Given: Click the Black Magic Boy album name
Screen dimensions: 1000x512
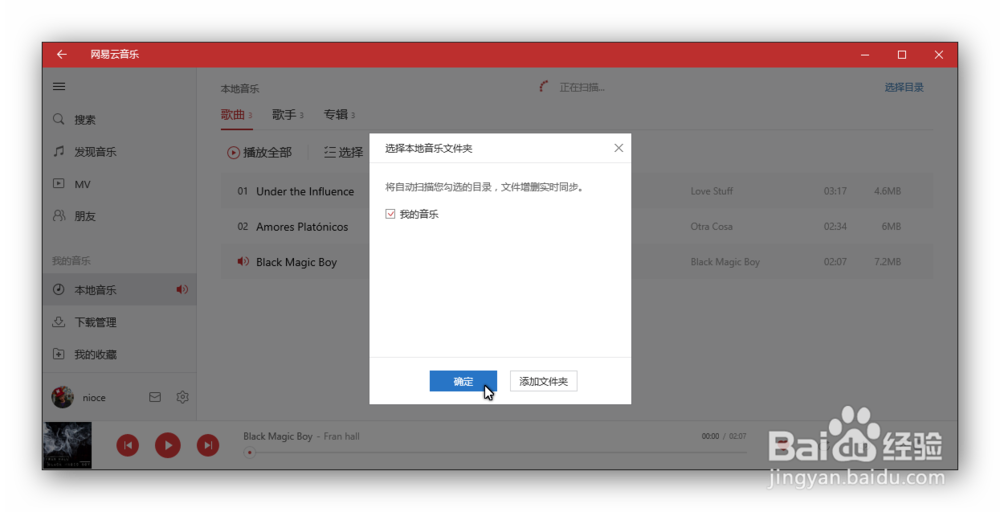Looking at the screenshot, I should point(725,261).
